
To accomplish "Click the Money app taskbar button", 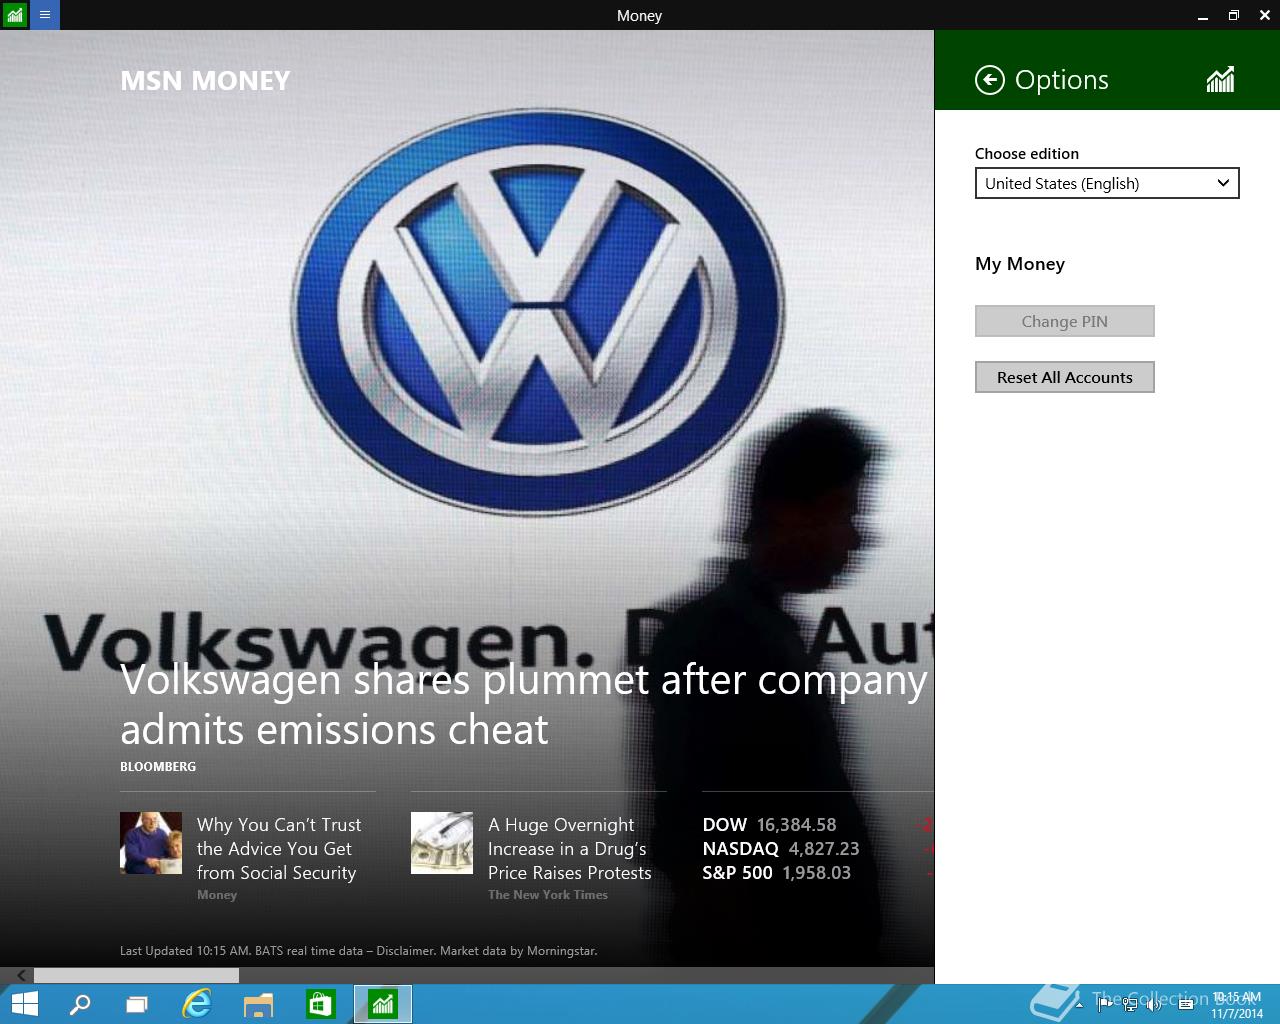I will pyautogui.click(x=383, y=1004).
